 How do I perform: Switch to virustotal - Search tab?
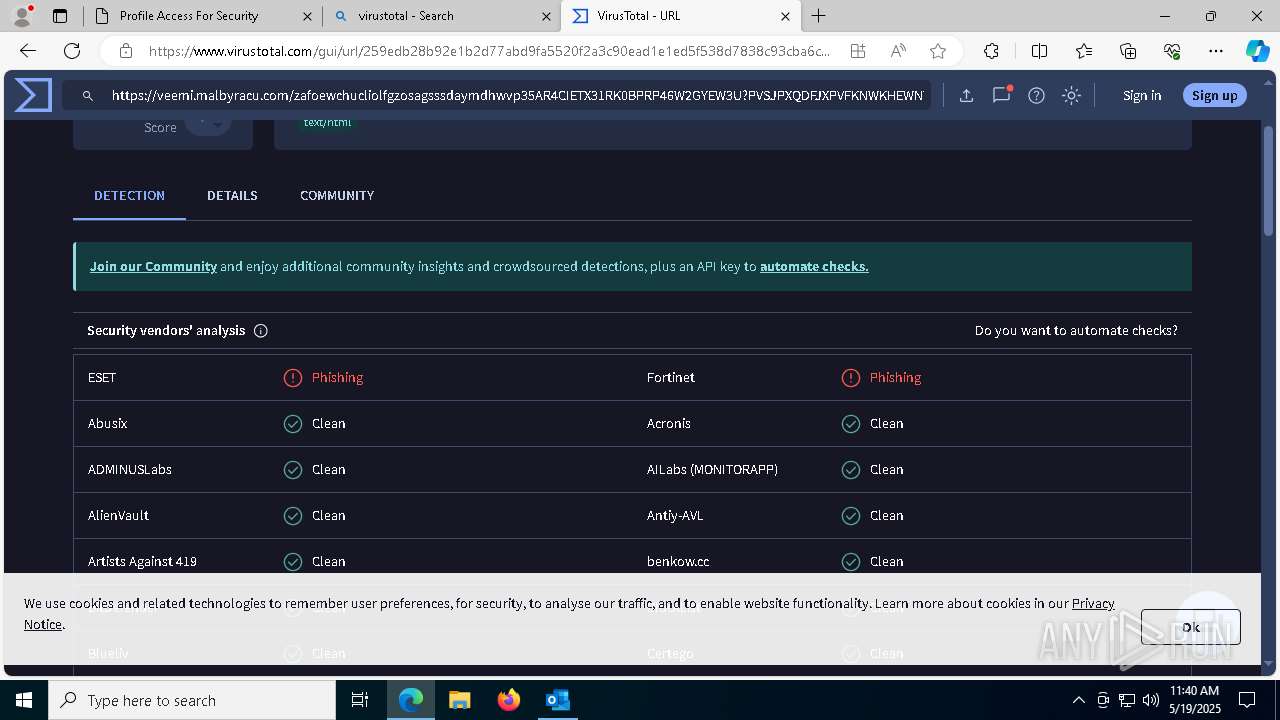coord(440,16)
